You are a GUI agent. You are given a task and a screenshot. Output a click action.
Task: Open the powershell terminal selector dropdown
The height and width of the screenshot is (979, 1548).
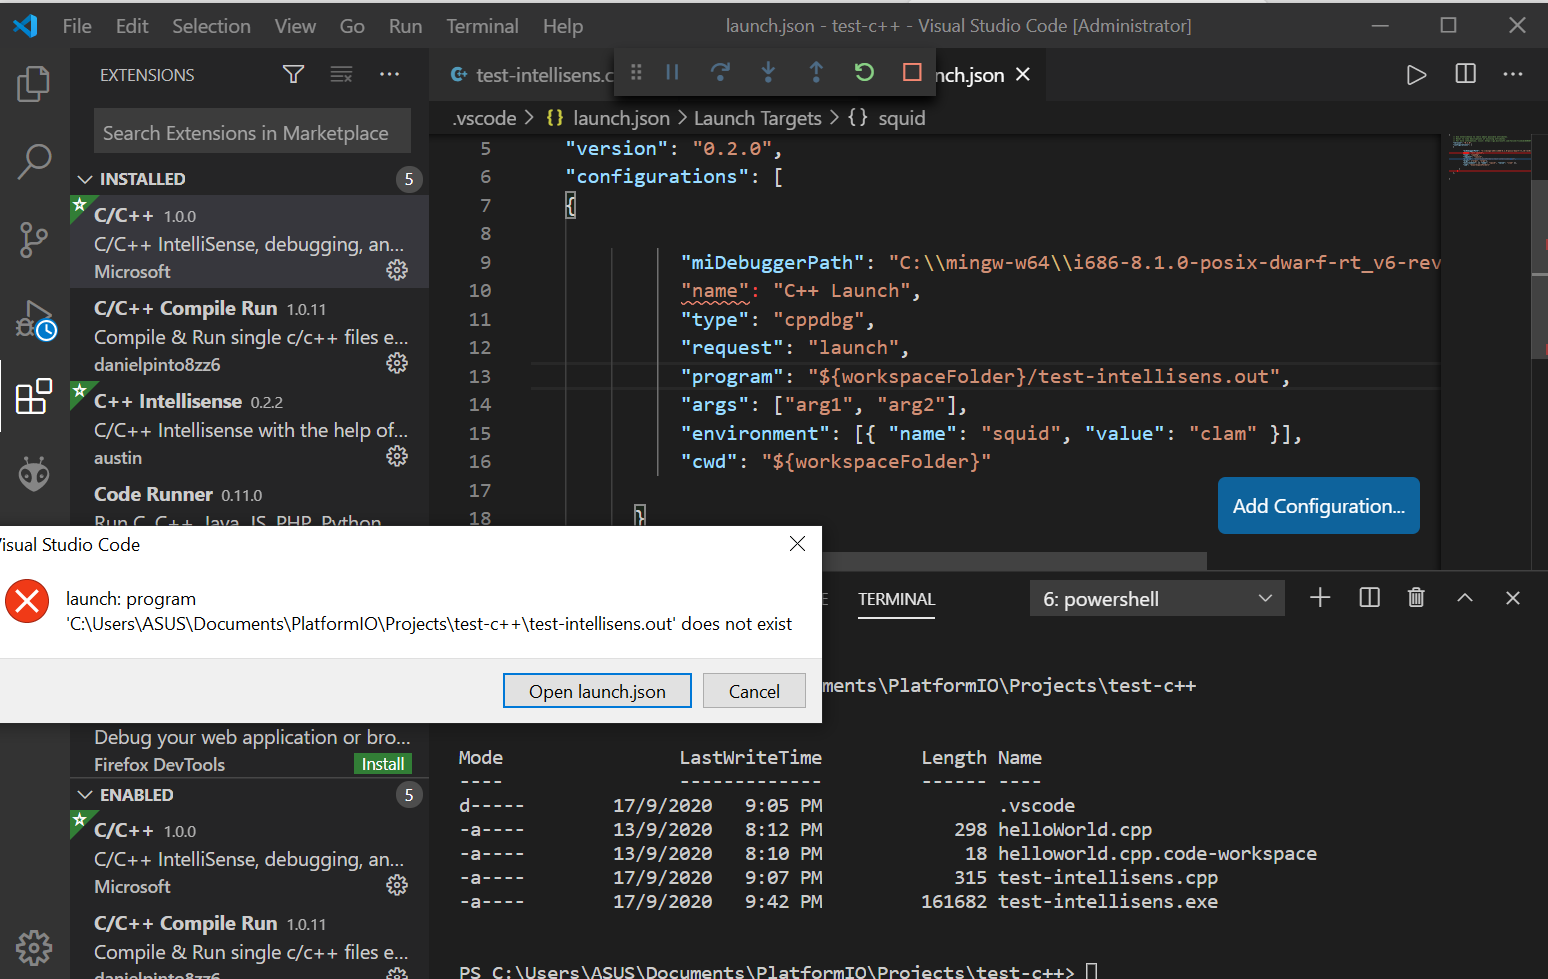tap(1157, 599)
